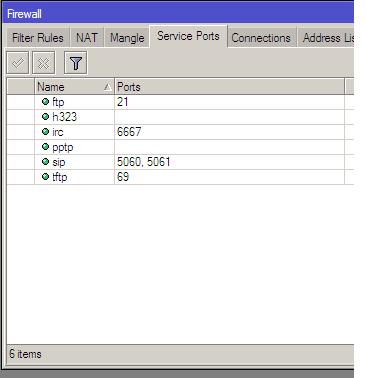This screenshot has width=366, height=378.
Task: Select the h323 service row
Action: 180,117
